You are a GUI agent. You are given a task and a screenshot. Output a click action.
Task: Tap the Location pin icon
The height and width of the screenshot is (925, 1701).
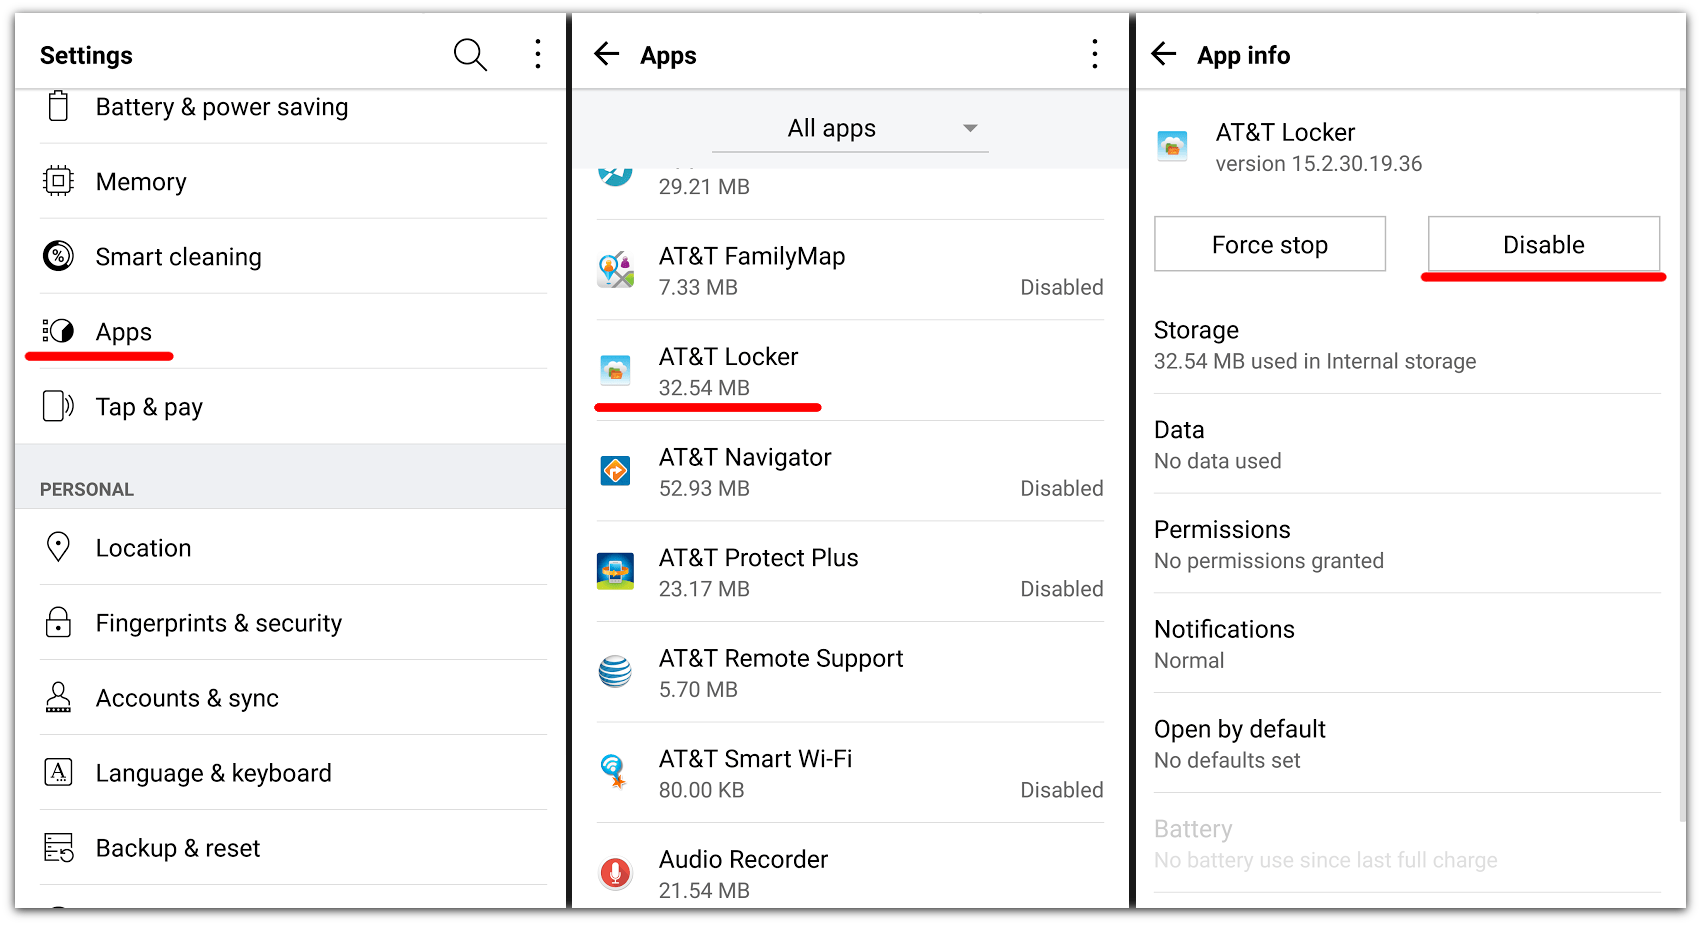[x=59, y=547]
